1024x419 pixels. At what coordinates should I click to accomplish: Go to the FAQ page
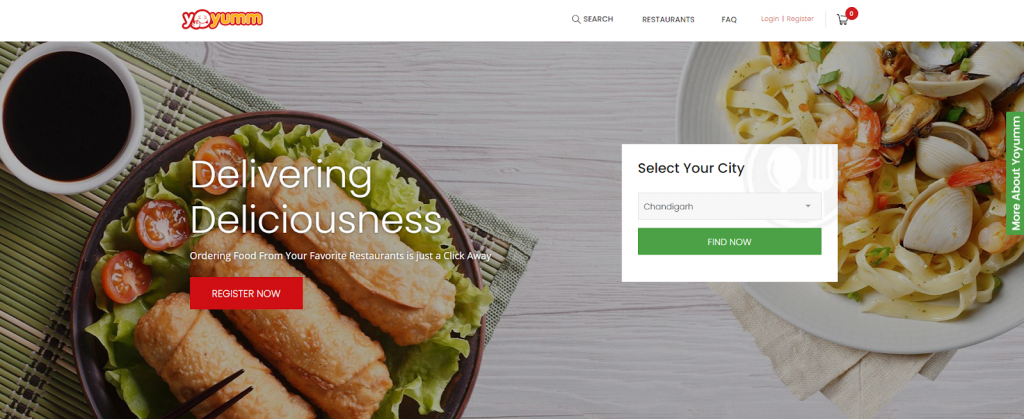point(729,20)
